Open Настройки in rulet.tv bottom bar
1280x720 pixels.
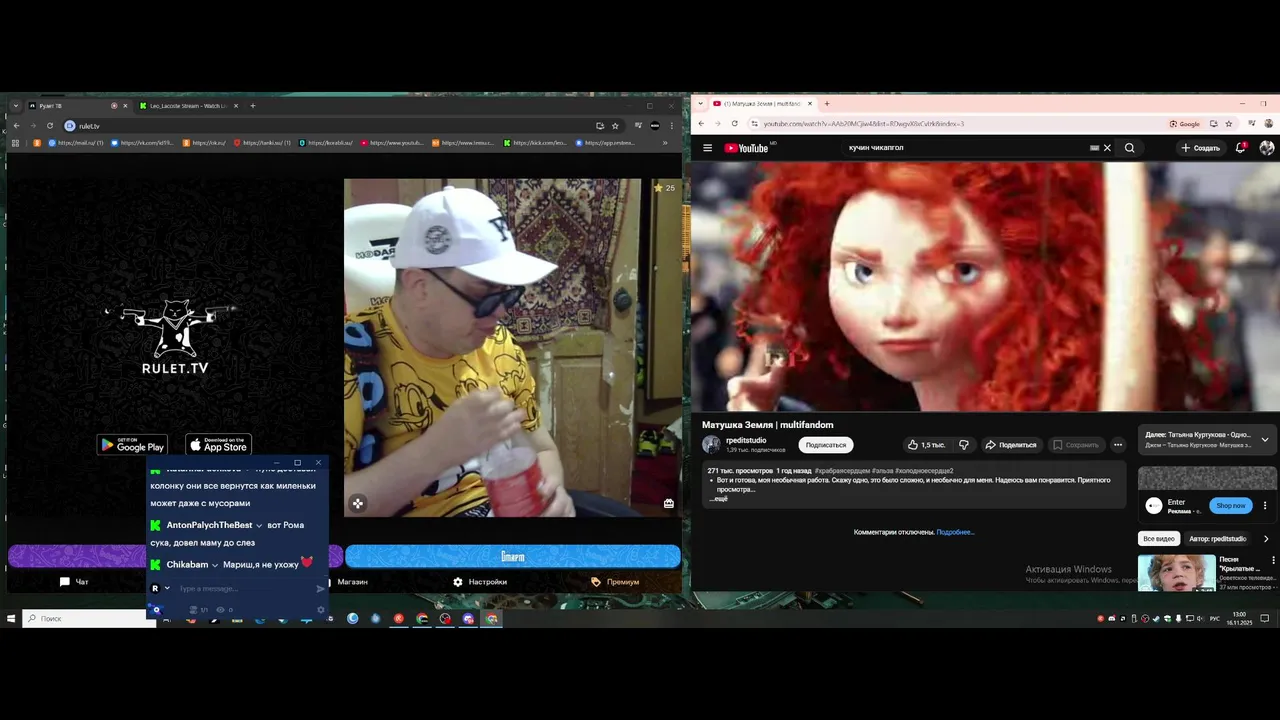[x=480, y=582]
